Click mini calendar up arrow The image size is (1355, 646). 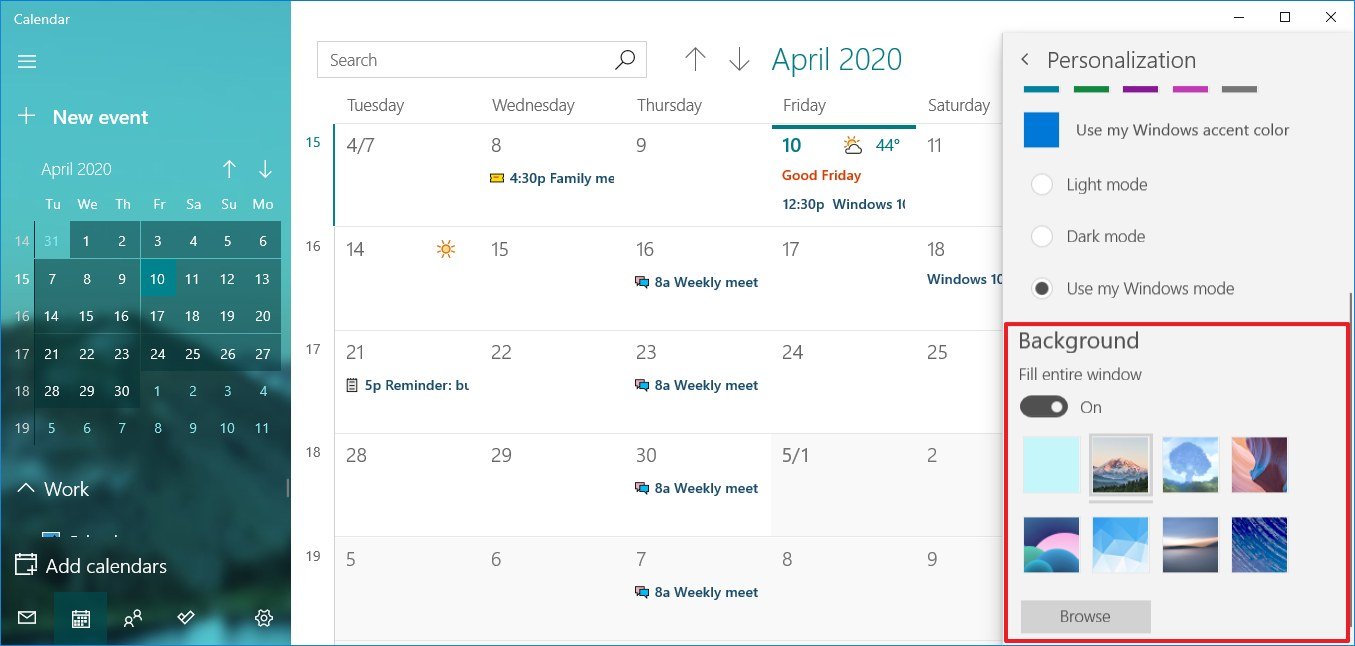pos(229,169)
